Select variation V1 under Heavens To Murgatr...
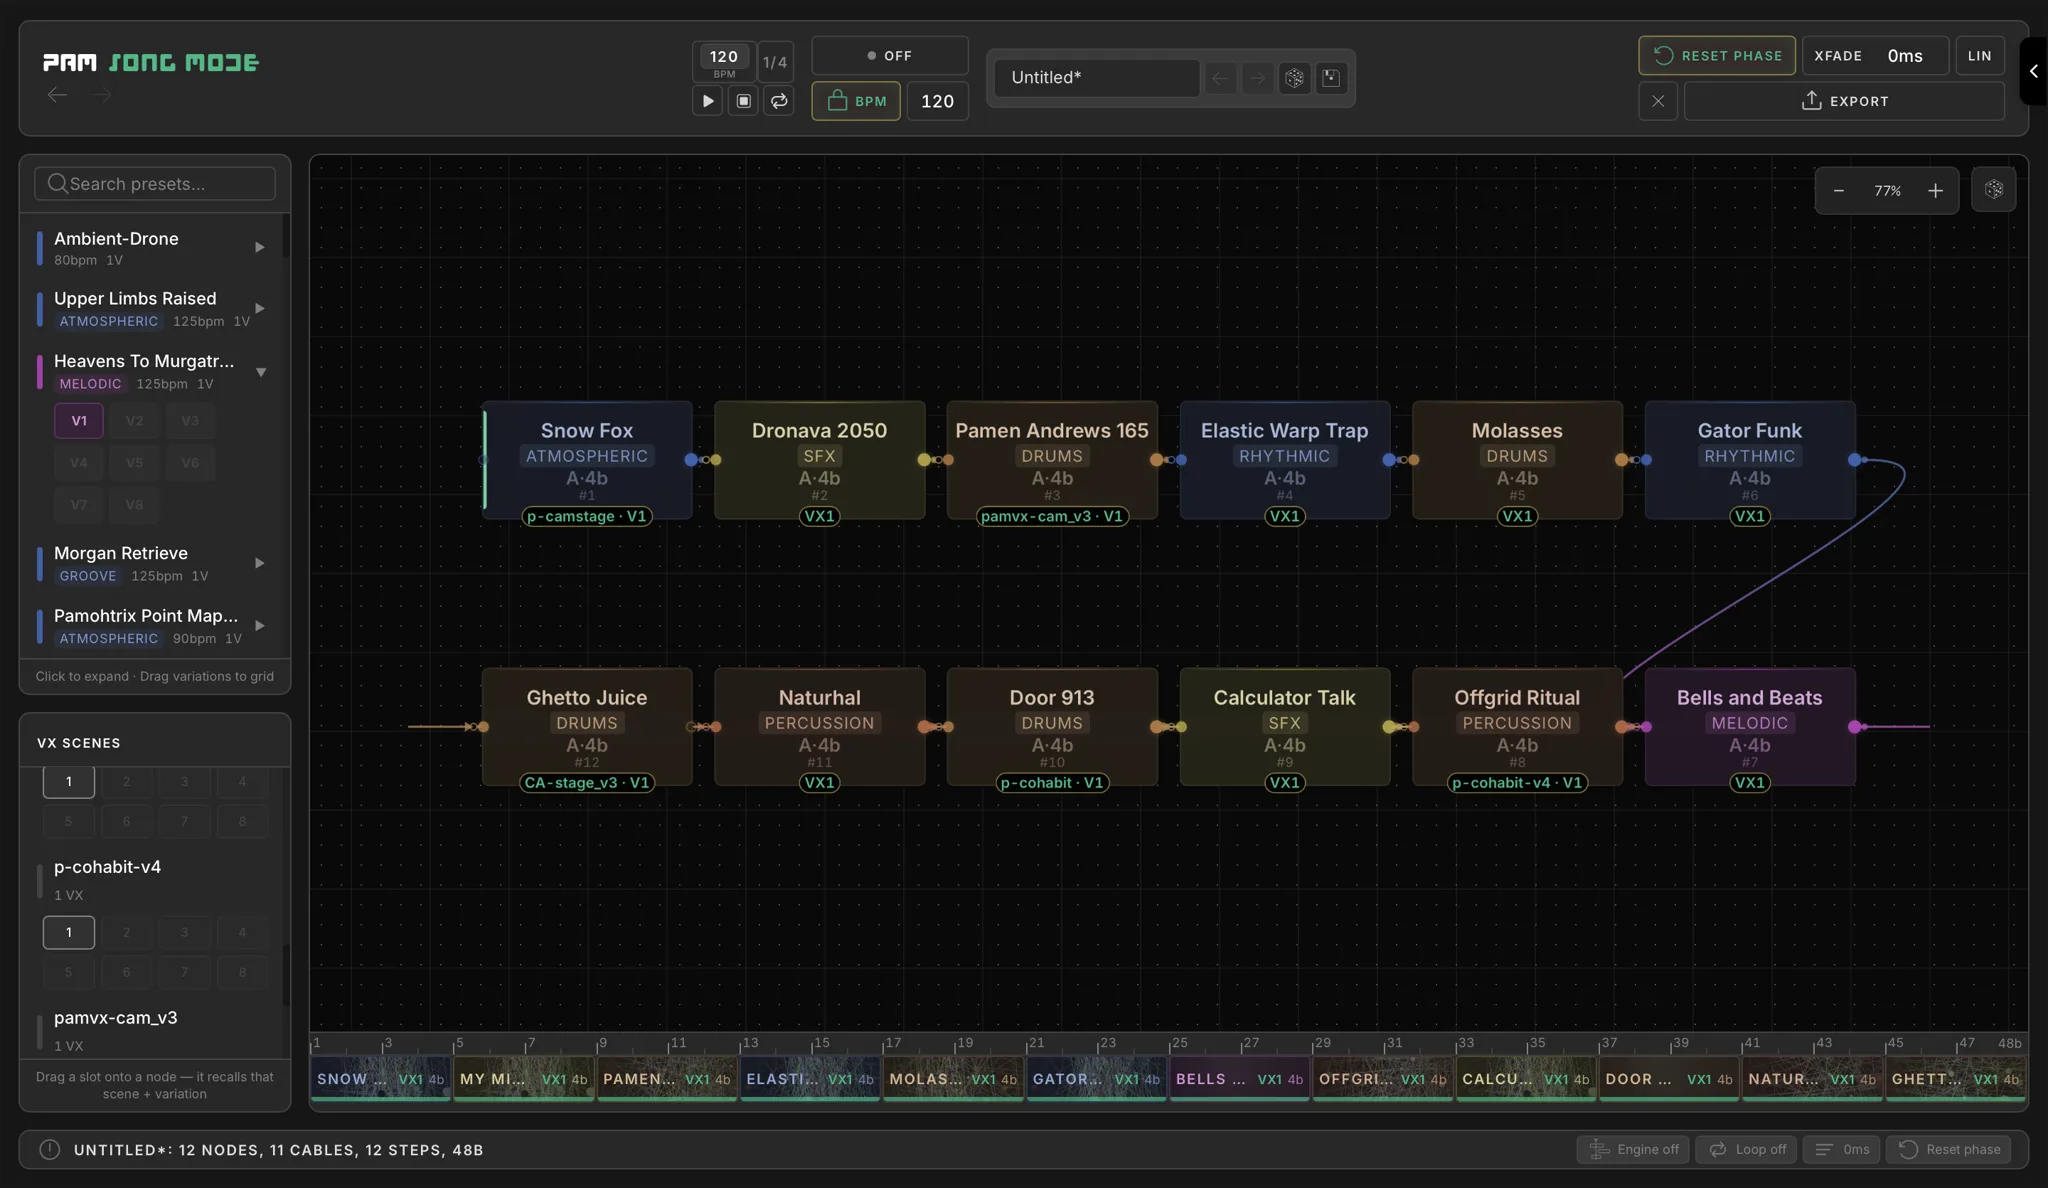The width and height of the screenshot is (2048, 1188). pyautogui.click(x=79, y=421)
